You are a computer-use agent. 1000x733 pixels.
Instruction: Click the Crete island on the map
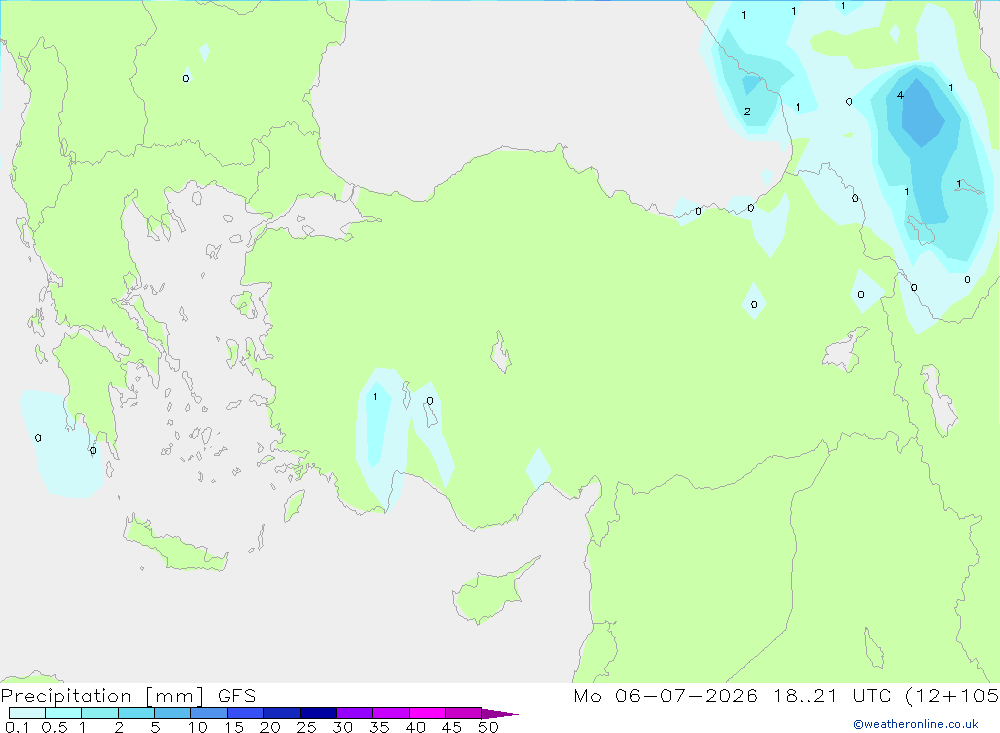click(175, 545)
